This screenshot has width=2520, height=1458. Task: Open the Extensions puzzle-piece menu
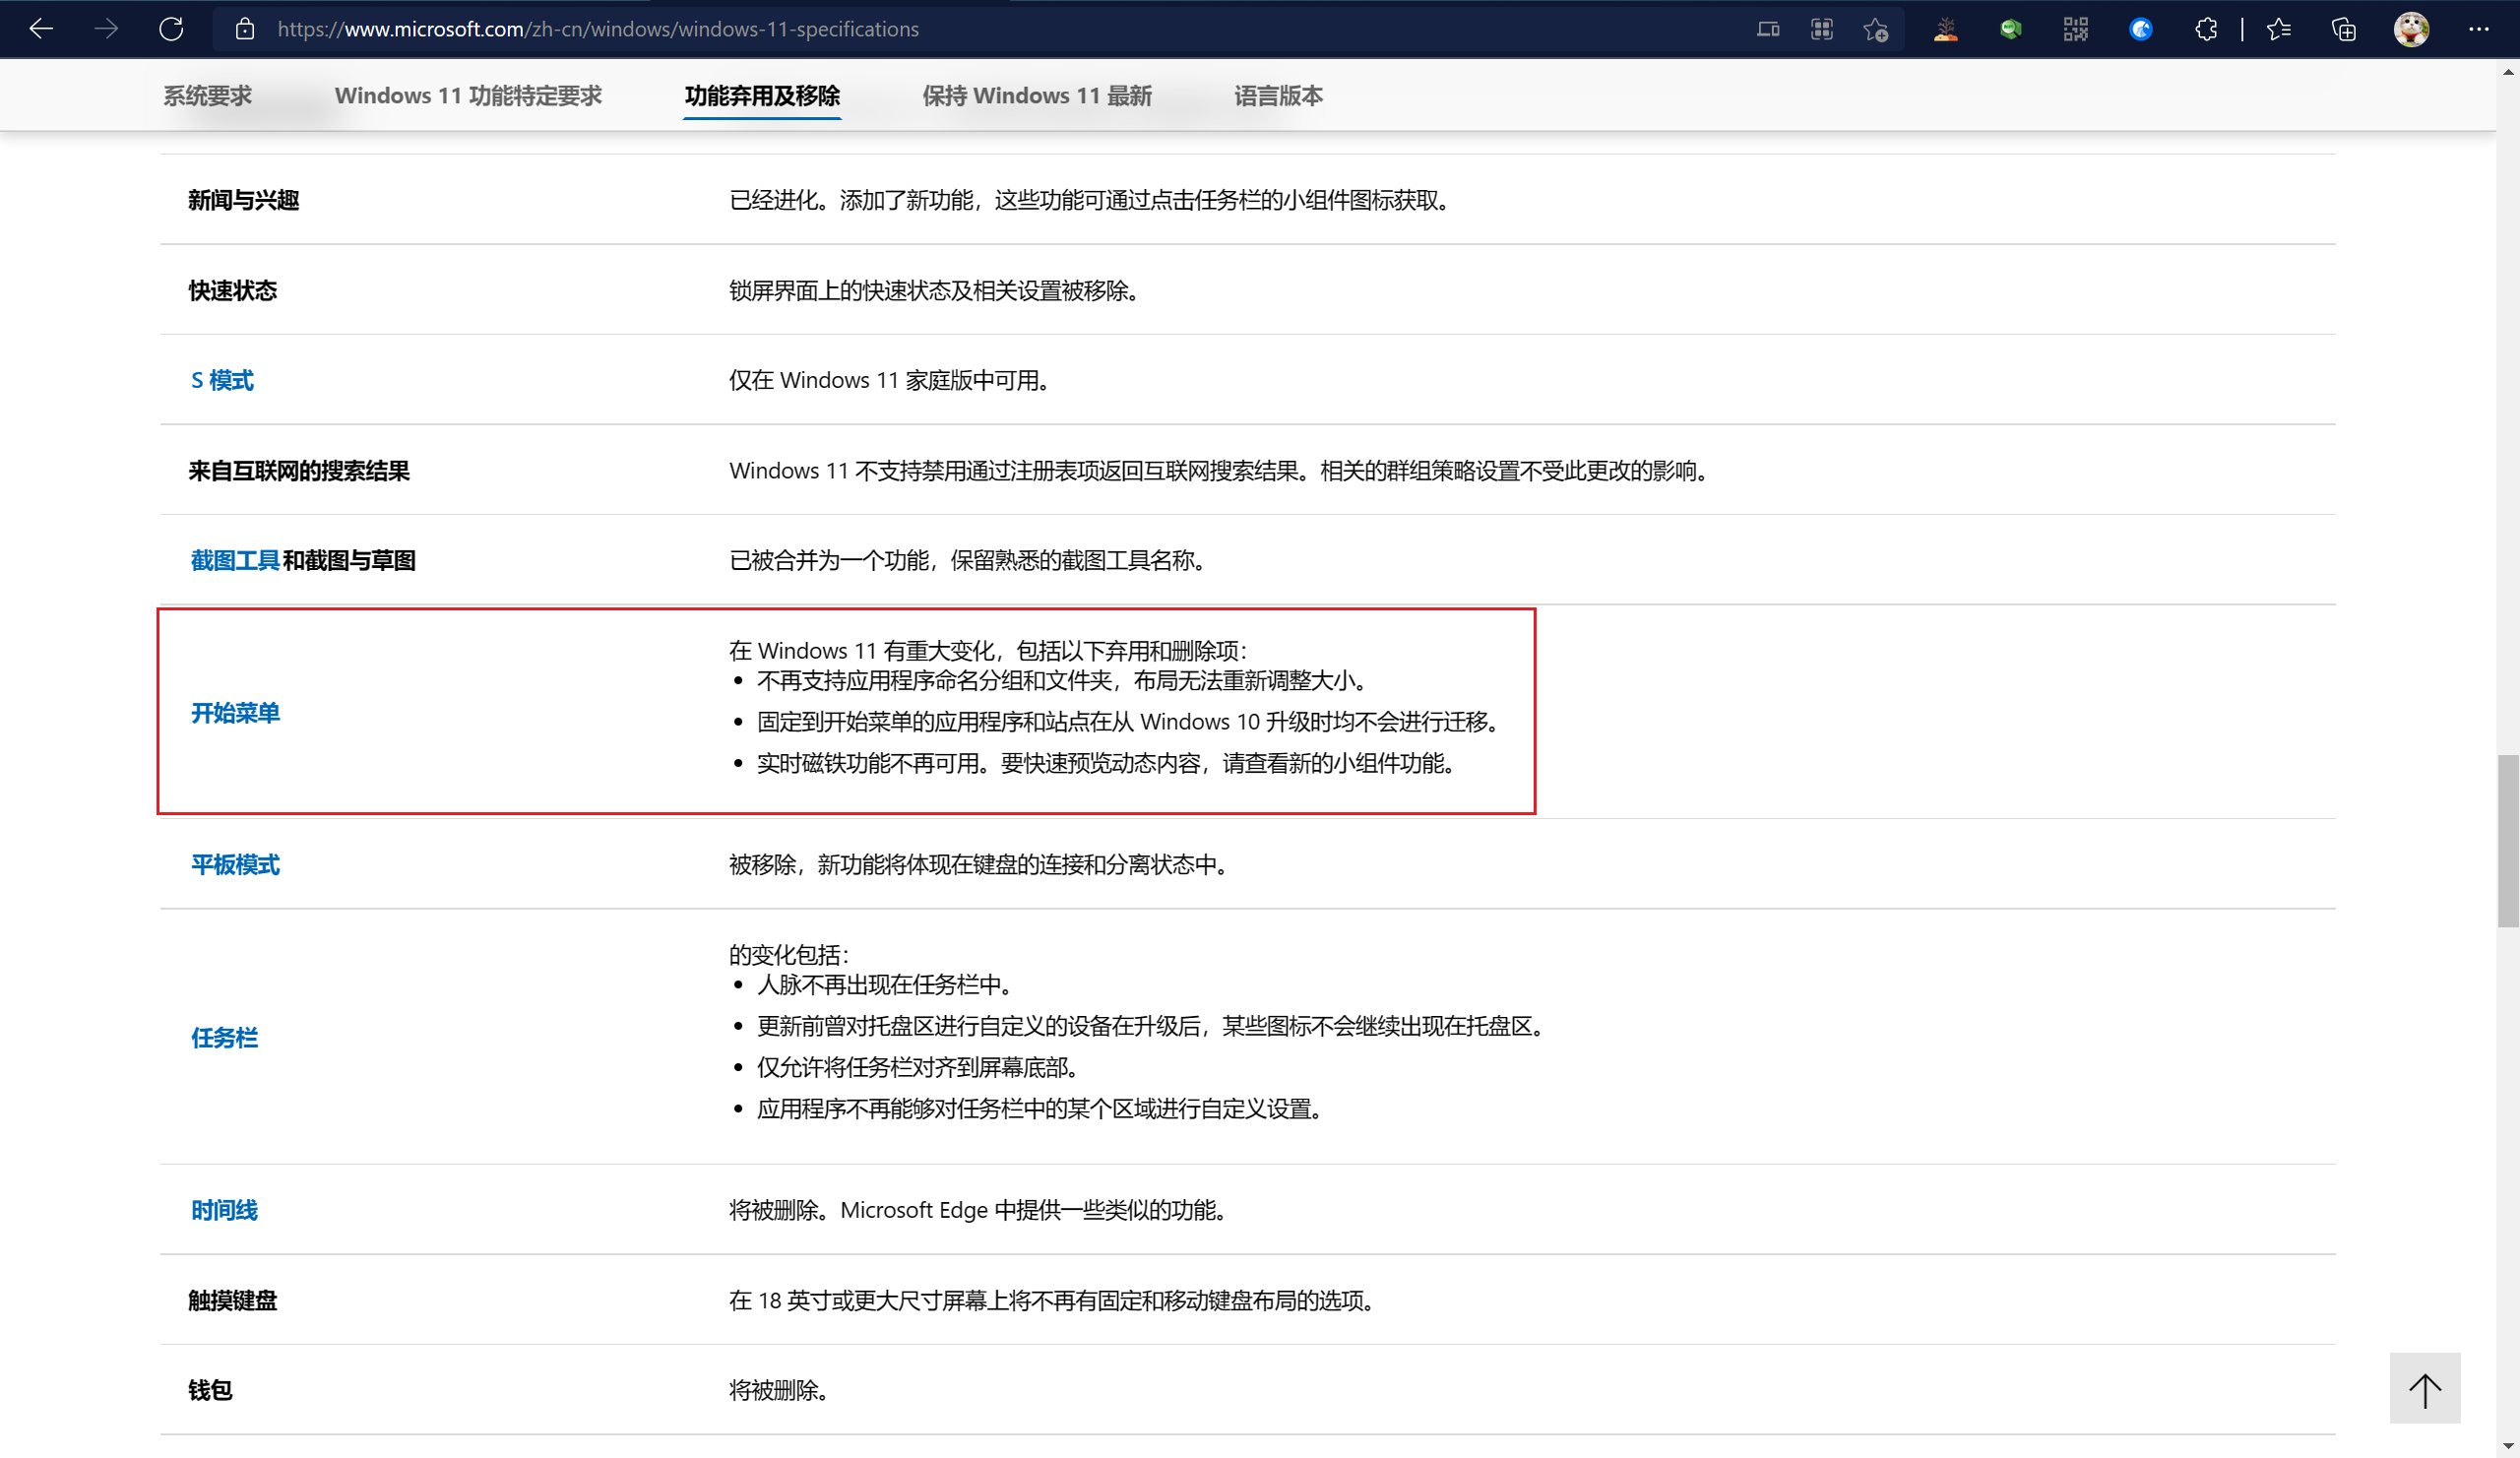pos(2205,29)
